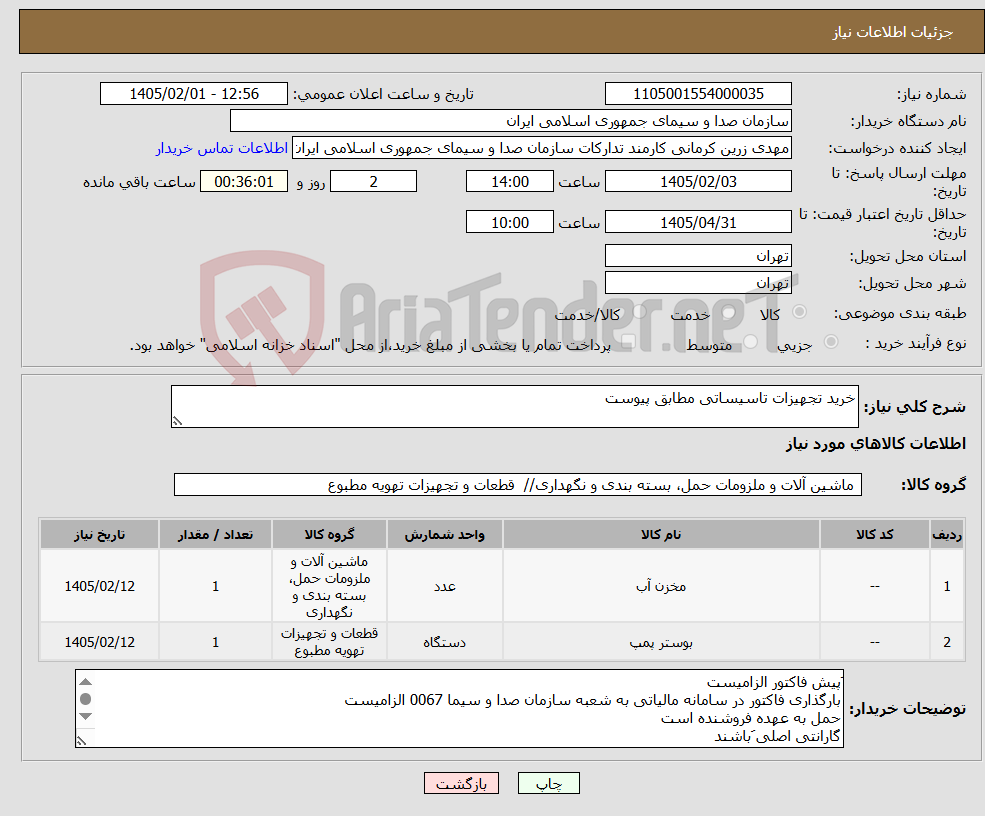Click the چاپ (print) button
The height and width of the screenshot is (816, 985).
(548, 783)
